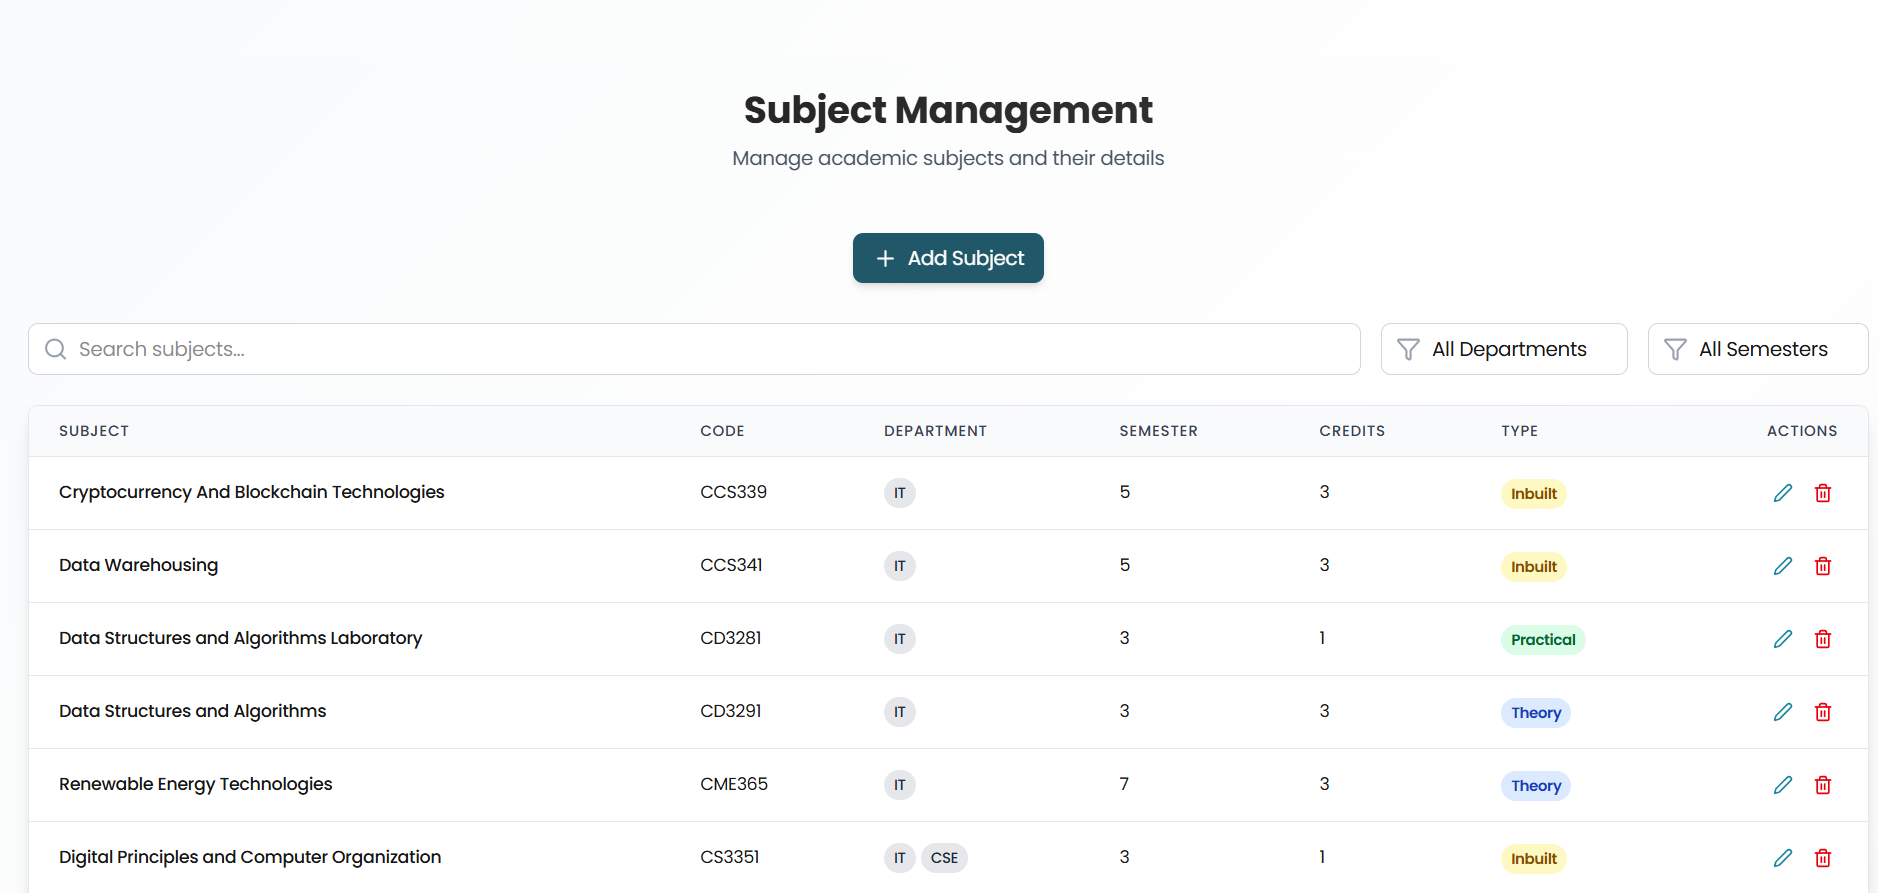This screenshot has height=893, width=1878.
Task: Click the Subject Management heading
Action: 948,110
